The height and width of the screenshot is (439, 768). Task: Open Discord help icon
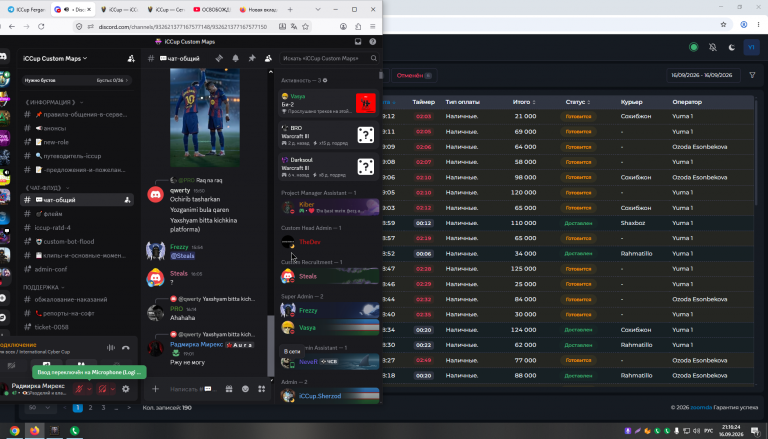[x=373, y=42]
